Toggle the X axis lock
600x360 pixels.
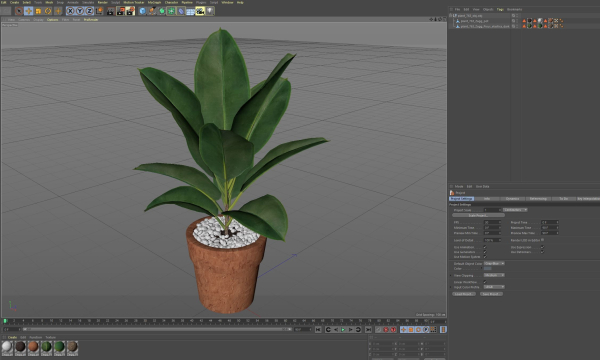(x=70, y=11)
